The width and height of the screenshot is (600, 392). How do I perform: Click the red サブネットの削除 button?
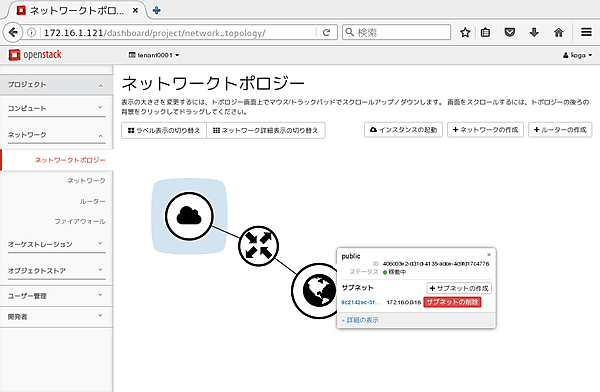(x=452, y=302)
